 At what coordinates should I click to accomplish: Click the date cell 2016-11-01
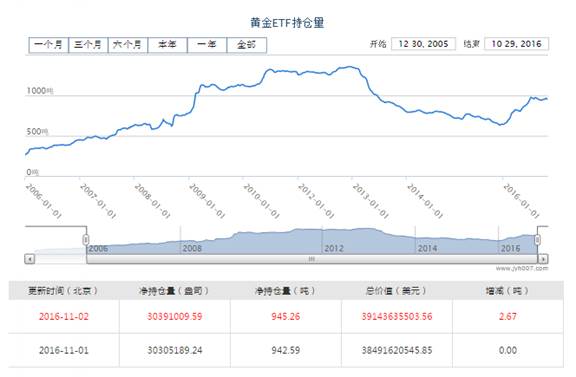click(x=64, y=350)
